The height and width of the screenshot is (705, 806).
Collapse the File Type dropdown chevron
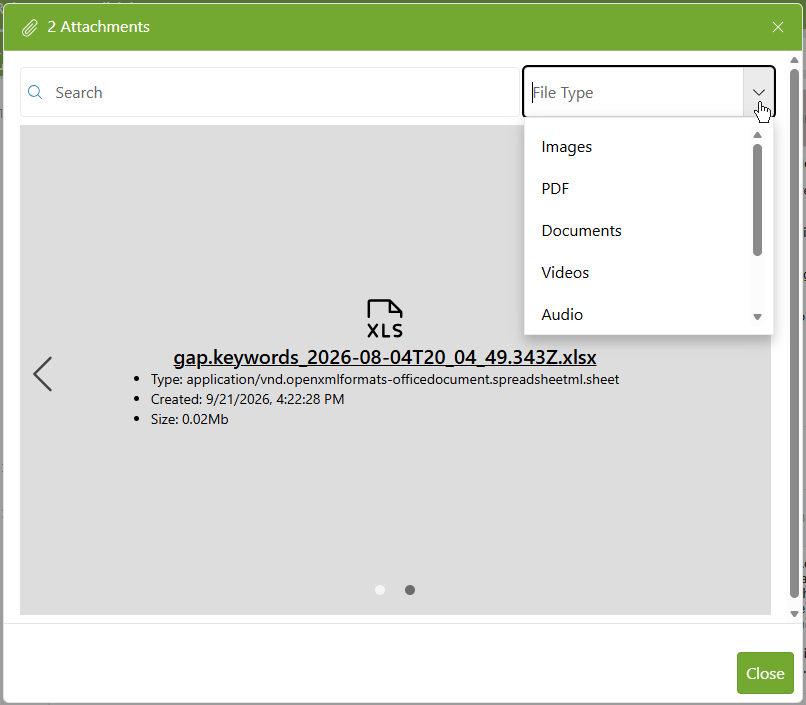click(x=759, y=92)
